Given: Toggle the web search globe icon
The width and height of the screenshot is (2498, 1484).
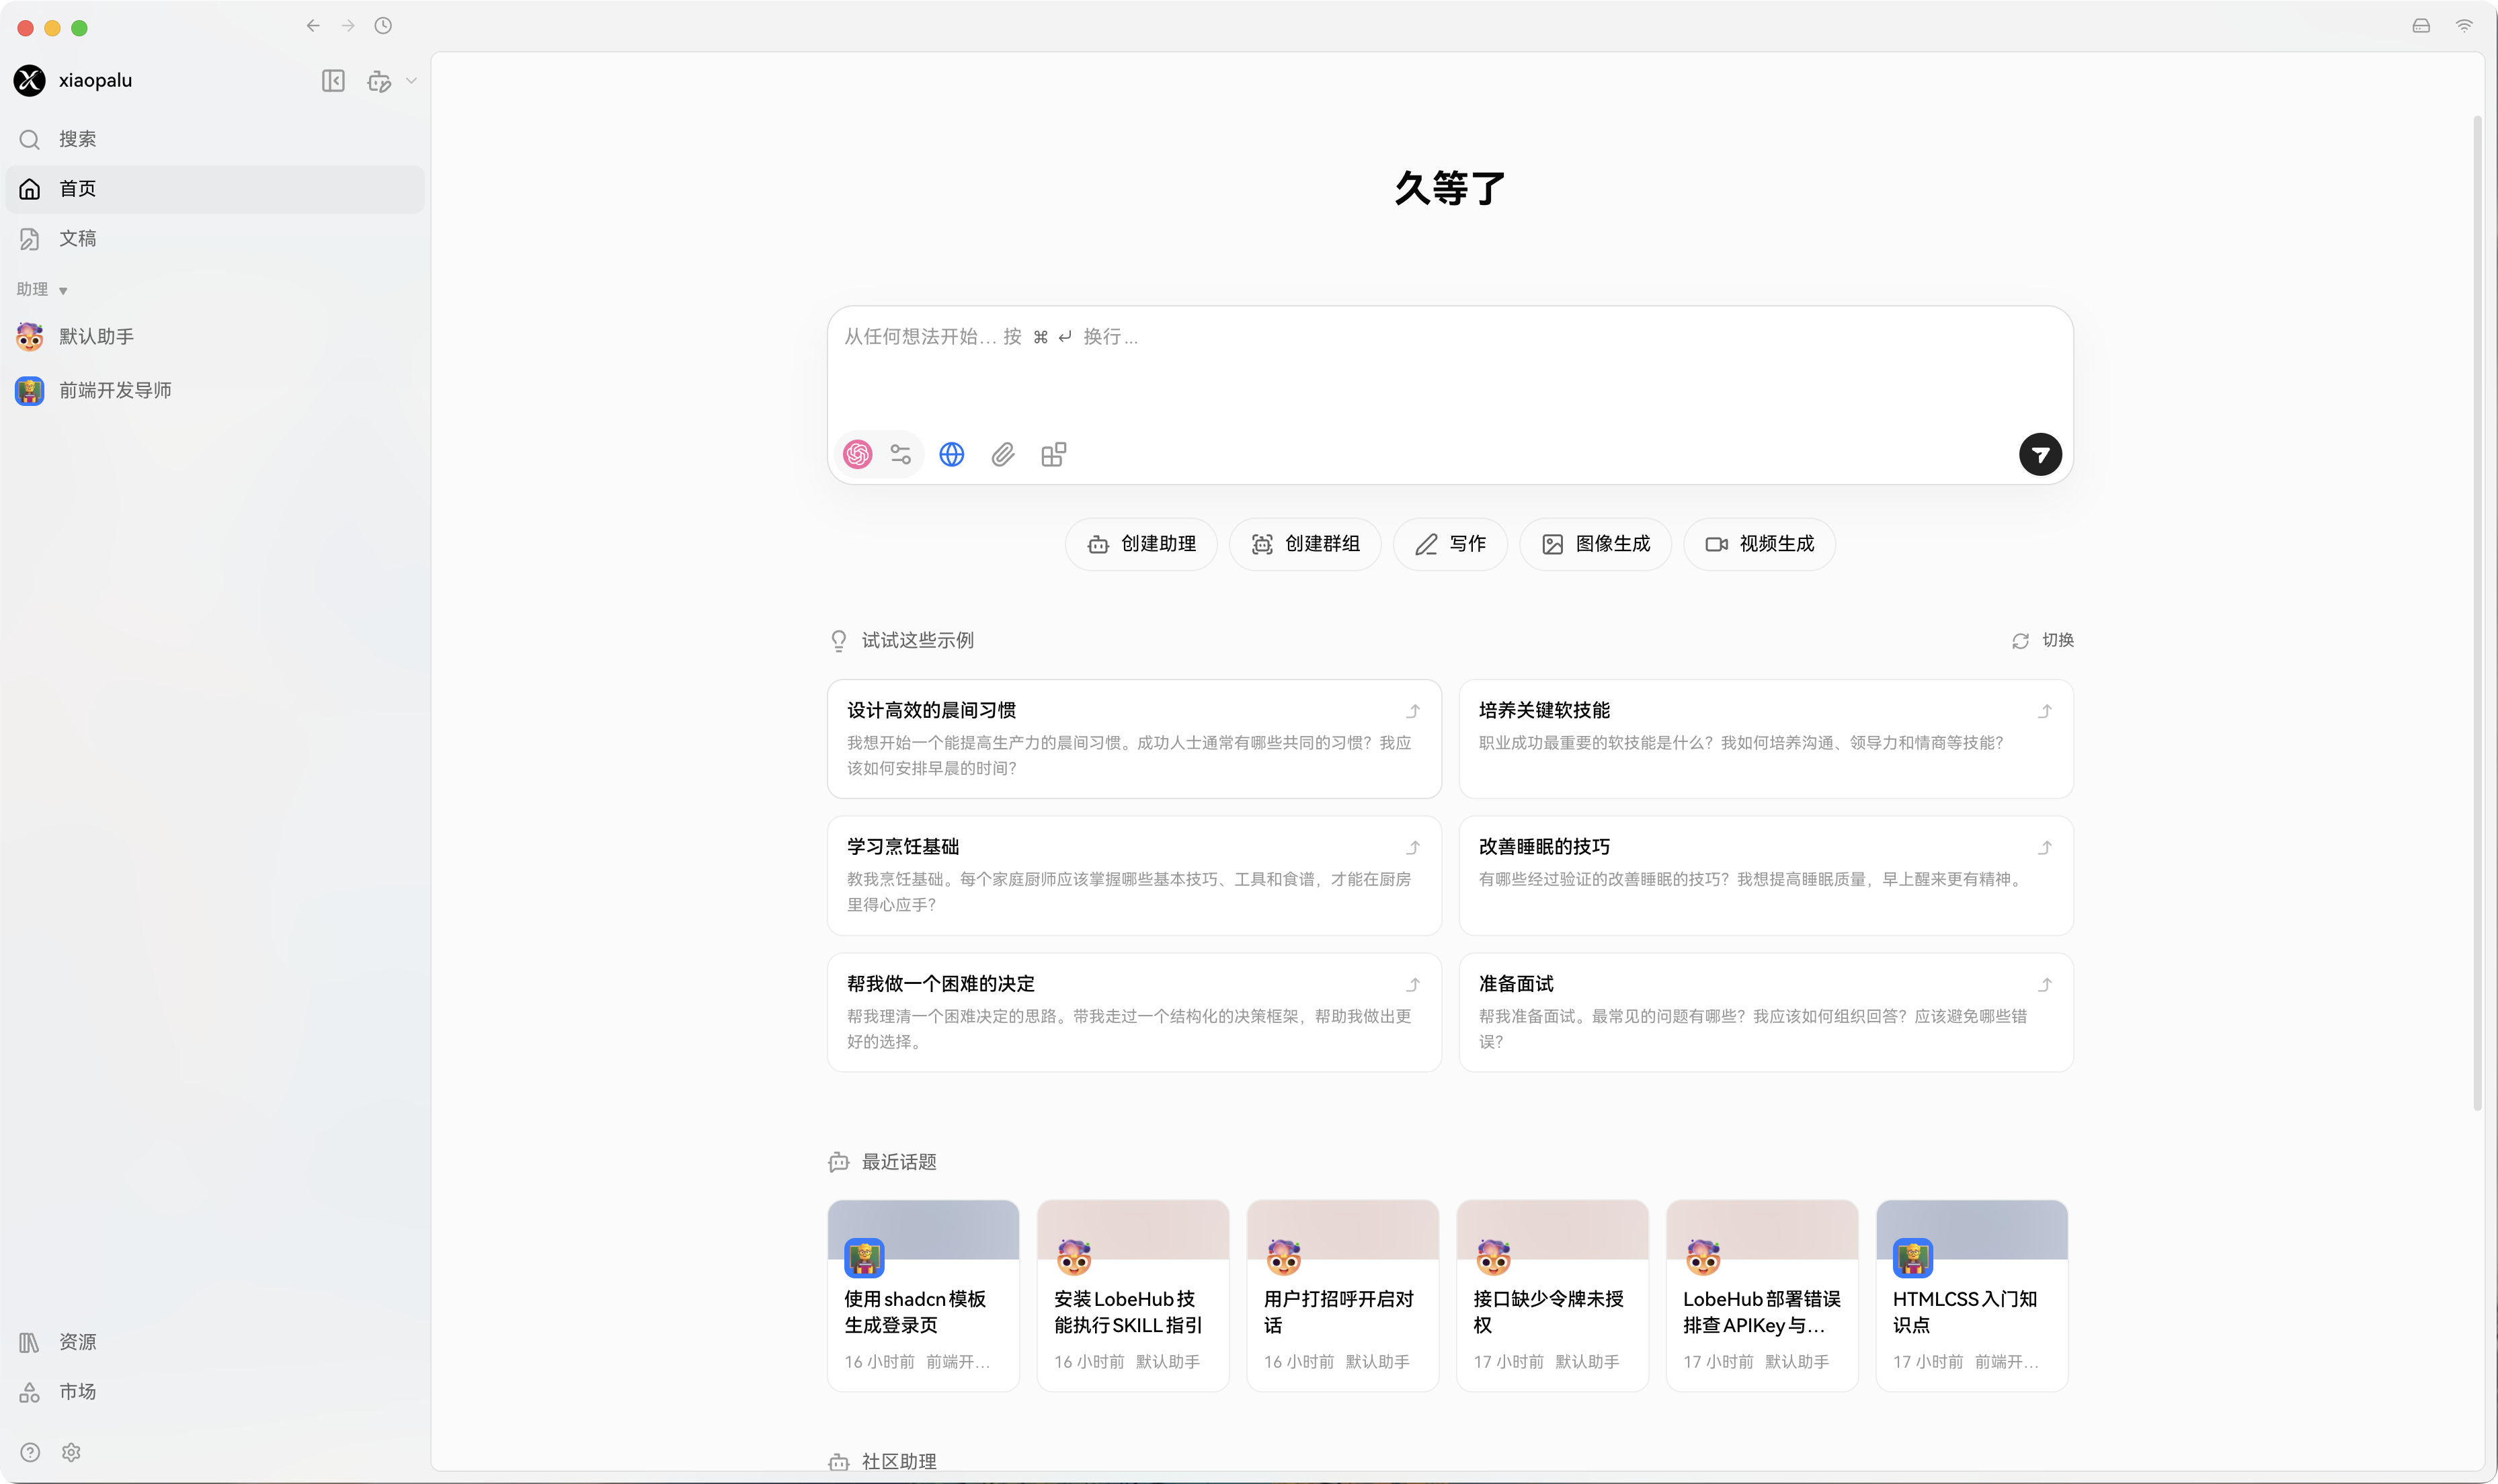Looking at the screenshot, I should pyautogui.click(x=951, y=455).
